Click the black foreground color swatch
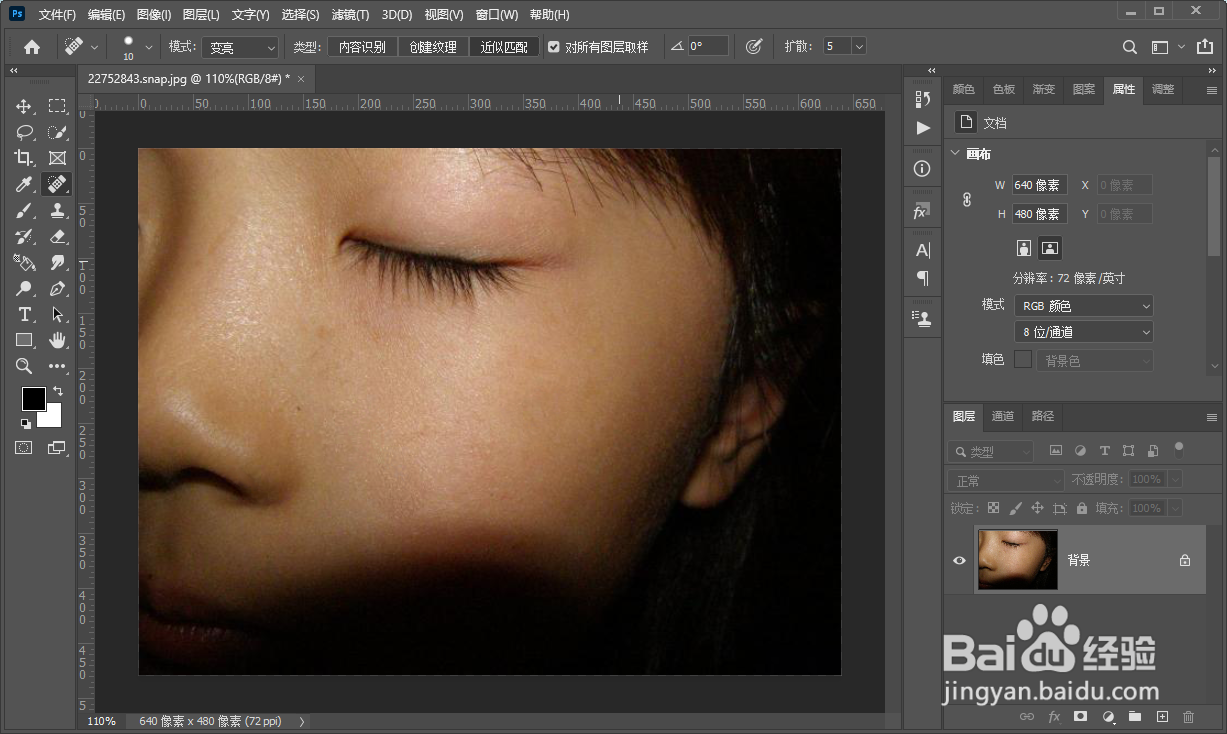1227x734 pixels. coord(33,398)
